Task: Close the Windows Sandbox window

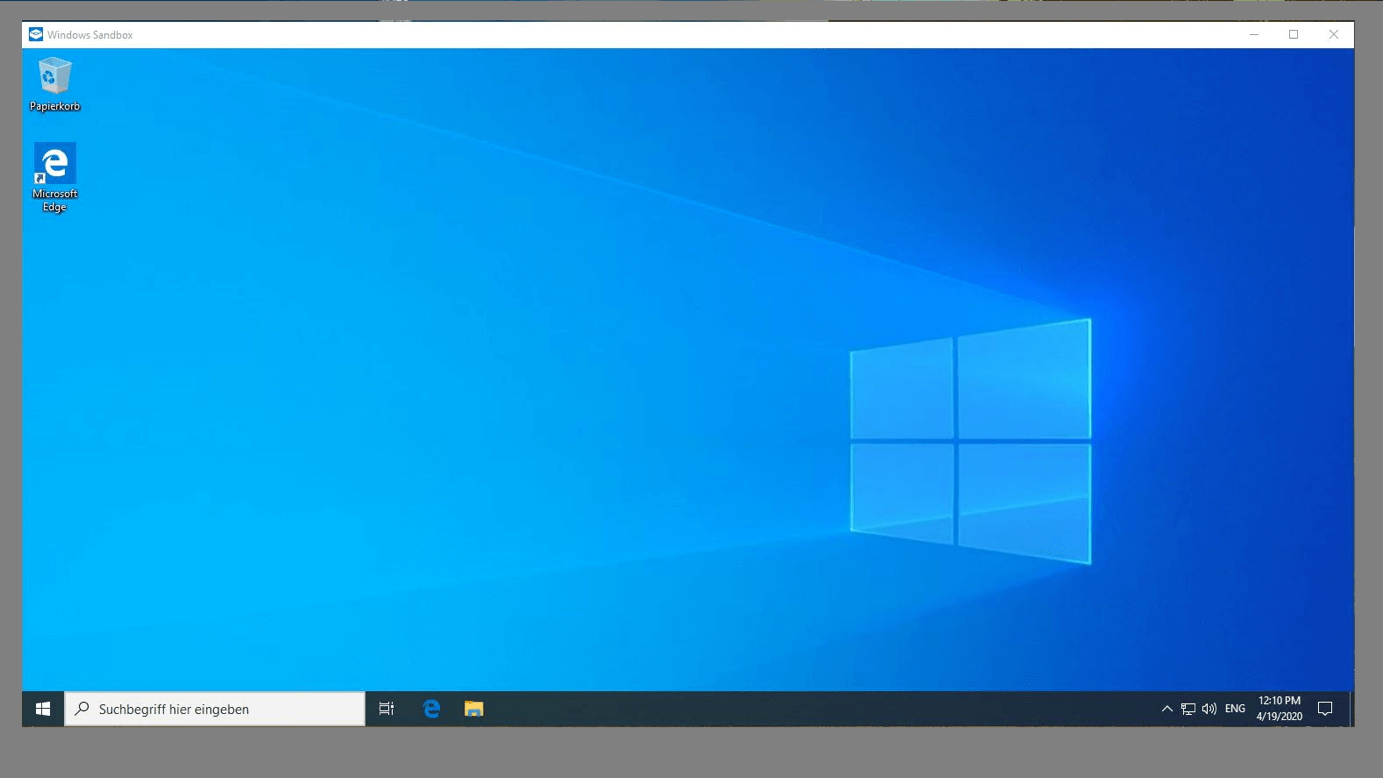Action: coord(1334,34)
